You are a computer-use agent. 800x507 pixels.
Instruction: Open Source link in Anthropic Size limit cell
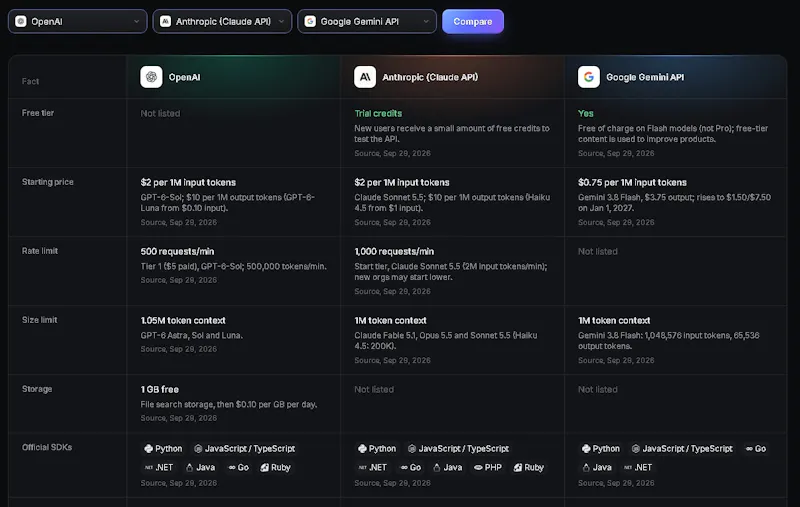392,360
